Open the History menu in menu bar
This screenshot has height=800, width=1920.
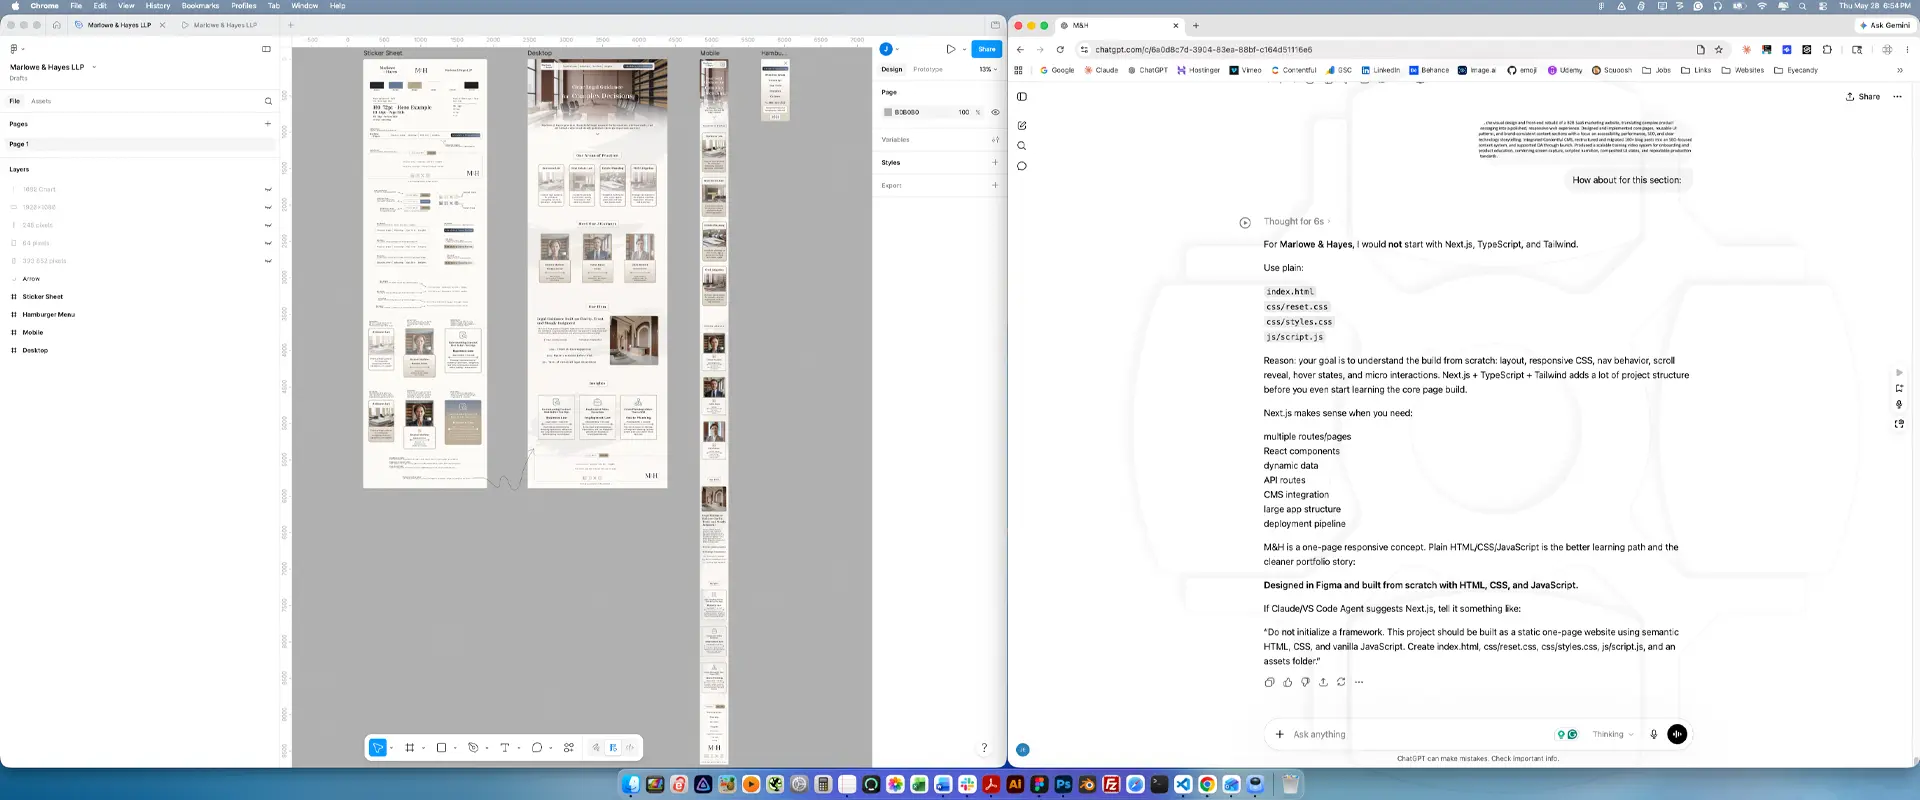(158, 6)
